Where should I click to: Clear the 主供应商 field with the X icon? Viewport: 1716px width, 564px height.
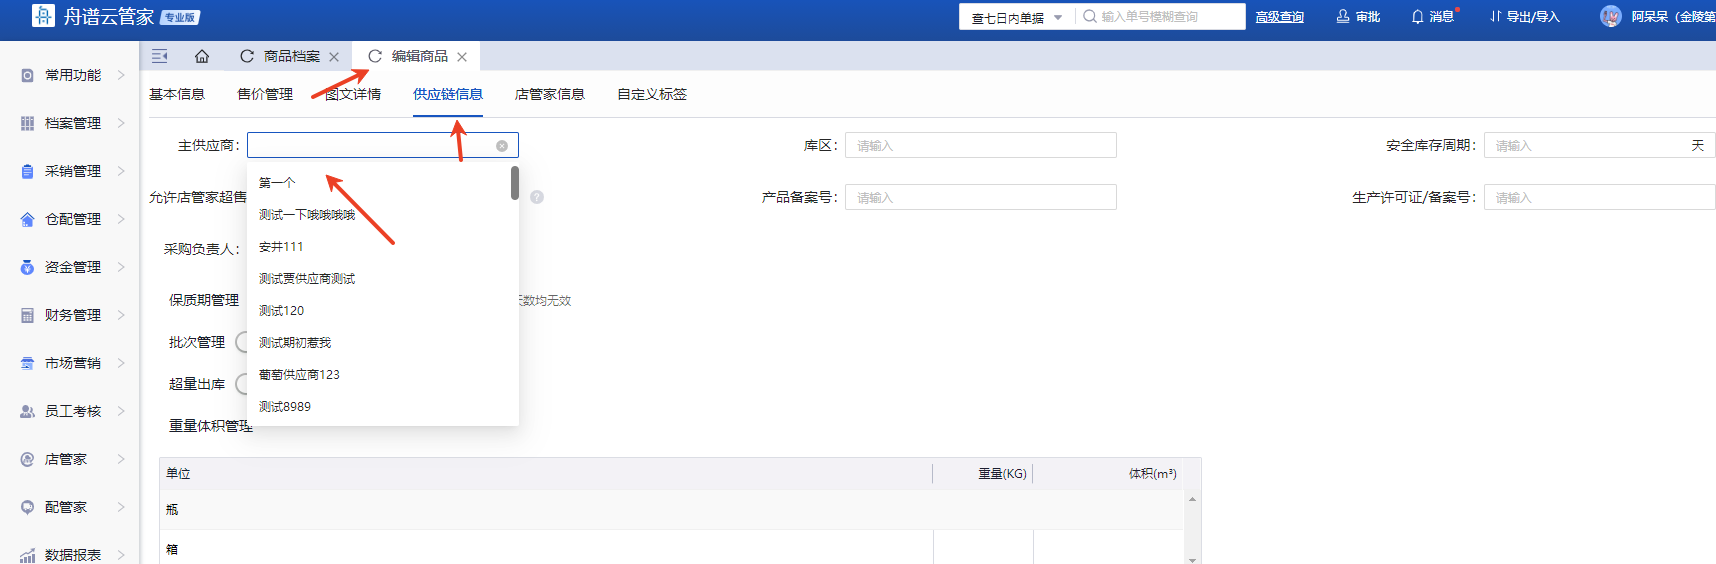pos(502,146)
